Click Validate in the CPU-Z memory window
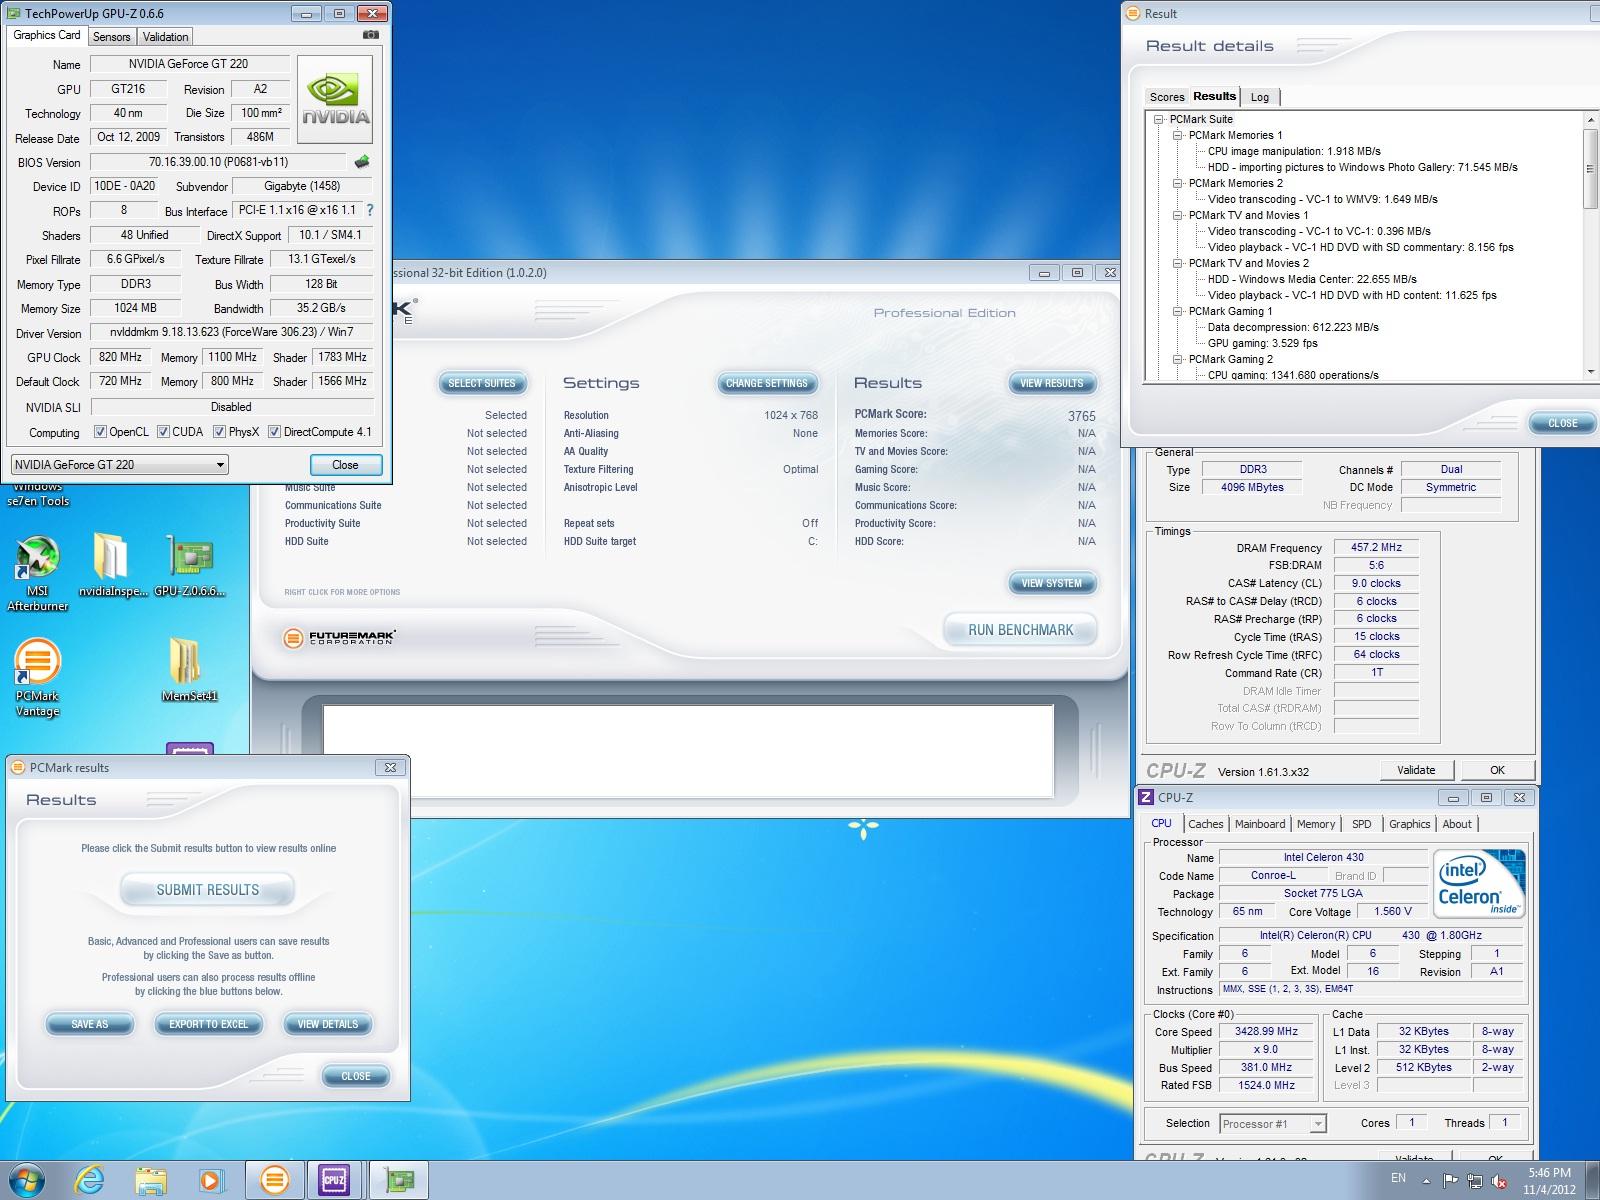The height and width of the screenshot is (1200, 1600). [1415, 770]
